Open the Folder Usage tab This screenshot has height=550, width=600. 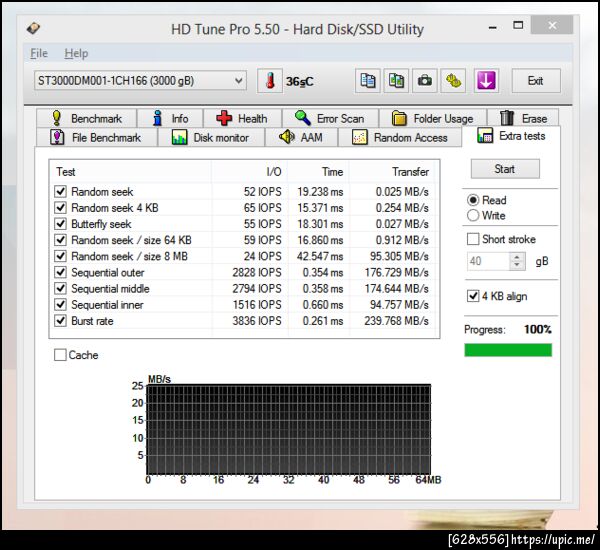(x=433, y=118)
